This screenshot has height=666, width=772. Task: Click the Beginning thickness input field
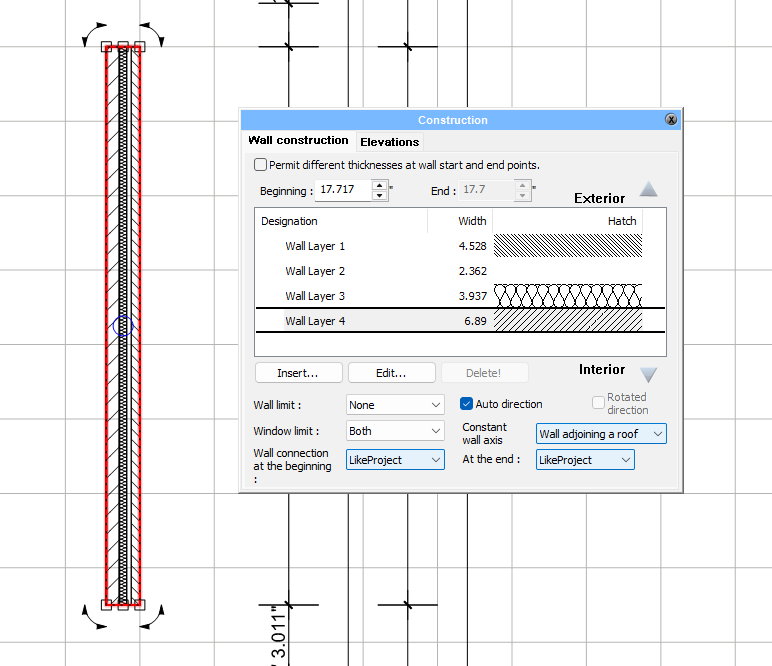click(x=343, y=190)
